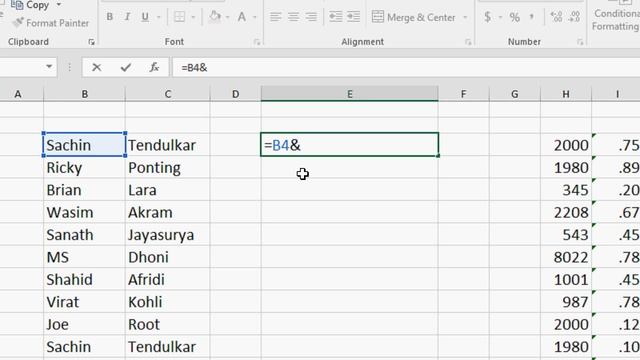
Task: Open Alignment dialog launcher
Action: click(x=468, y=42)
